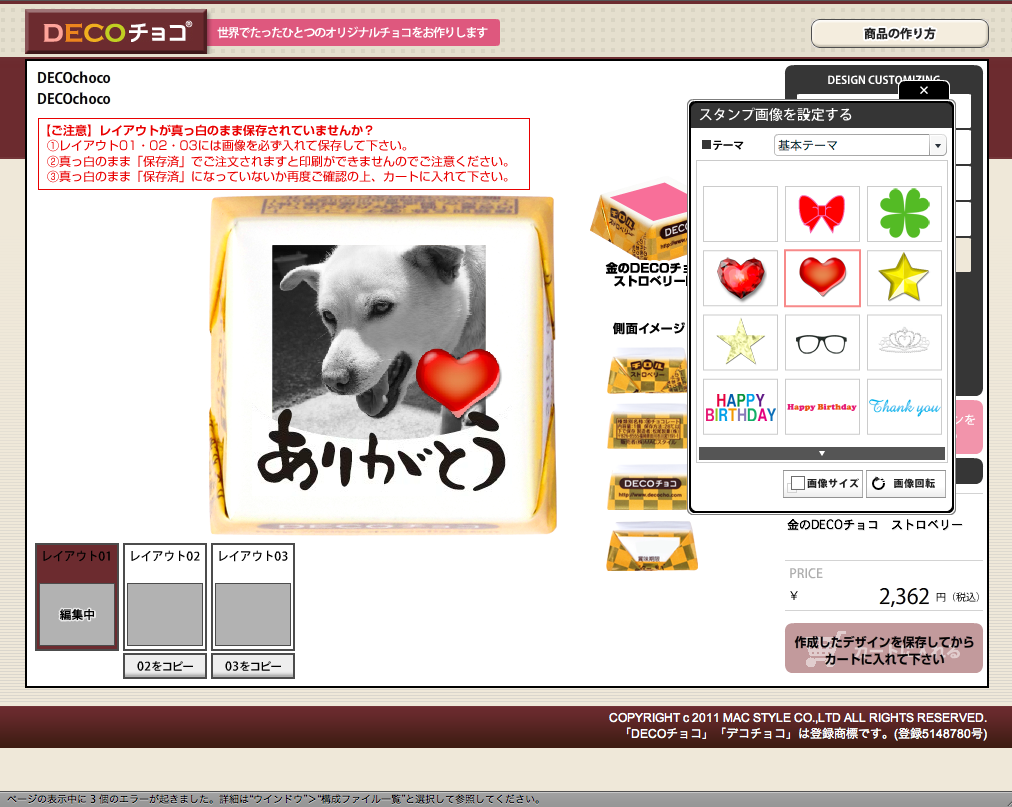Click the 03をコピー button

coord(253,666)
